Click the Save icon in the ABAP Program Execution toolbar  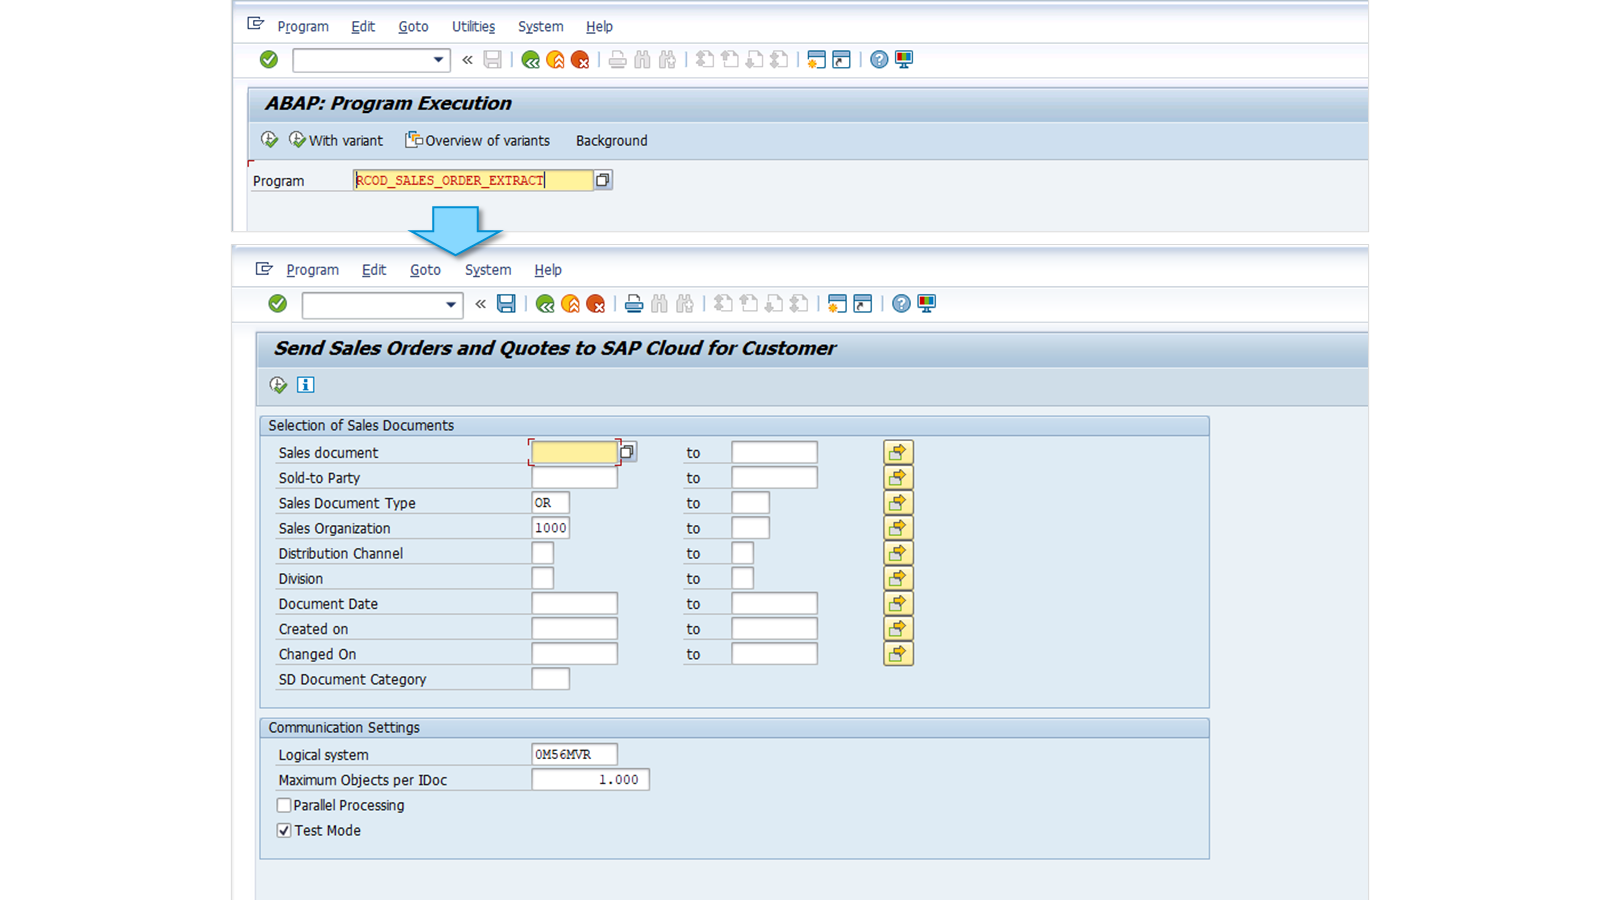point(493,60)
